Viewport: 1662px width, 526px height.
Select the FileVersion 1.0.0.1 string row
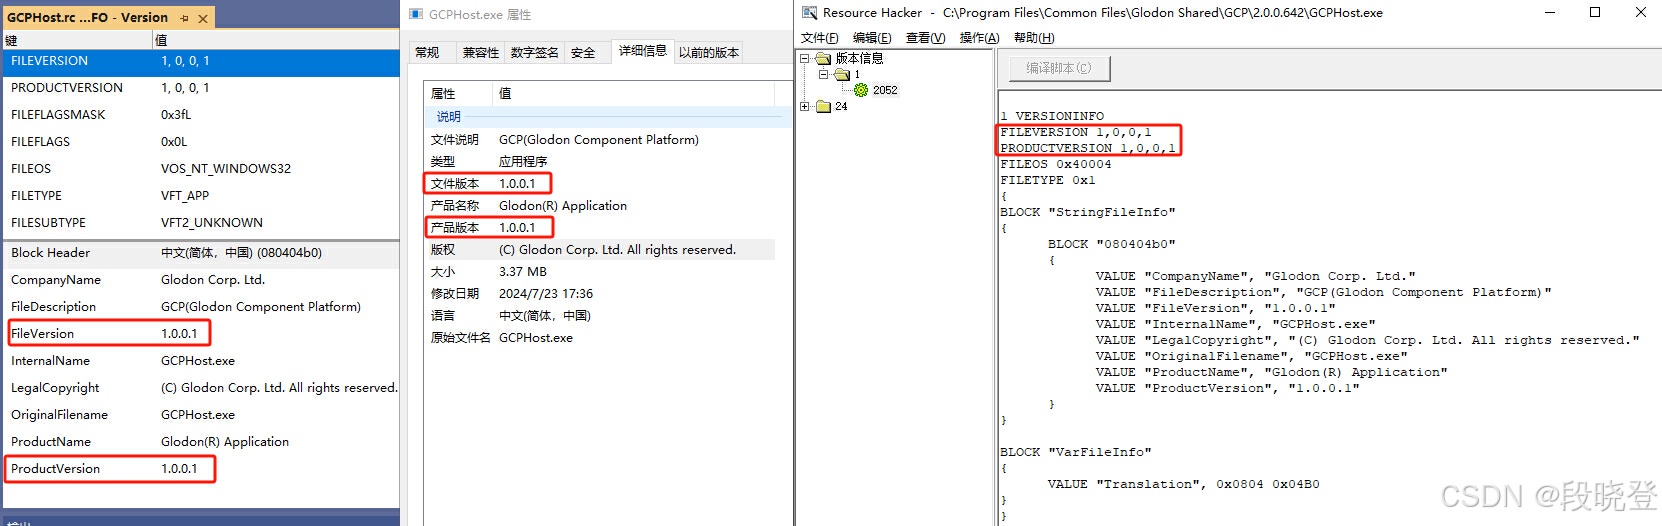tap(200, 334)
